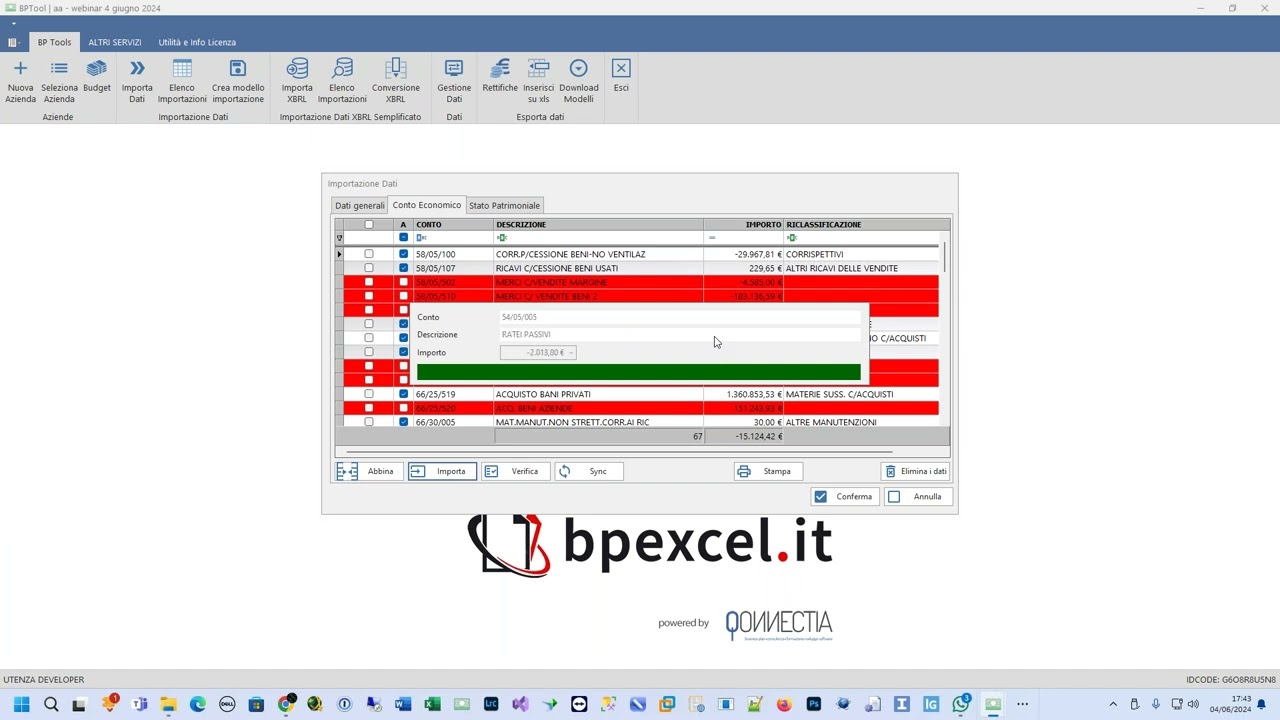
Task: Open Elenco Importazioni in the XBRL group
Action: click(342, 68)
